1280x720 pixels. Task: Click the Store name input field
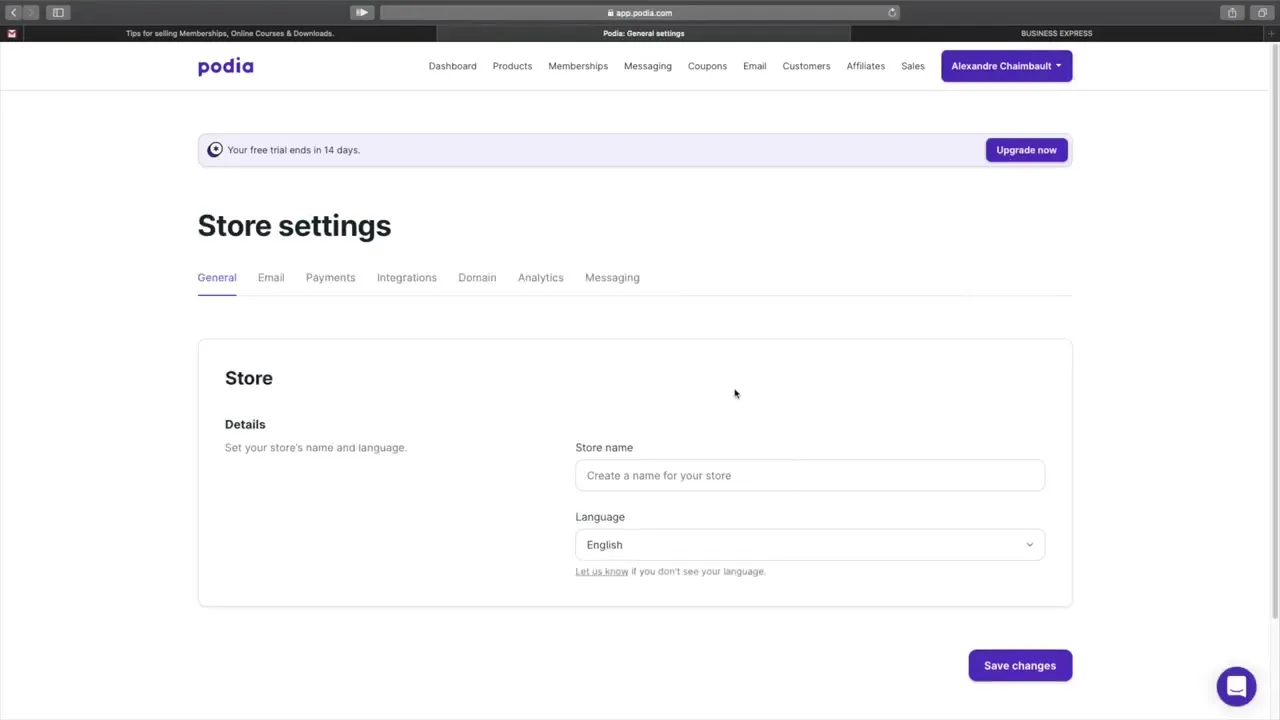click(809, 475)
